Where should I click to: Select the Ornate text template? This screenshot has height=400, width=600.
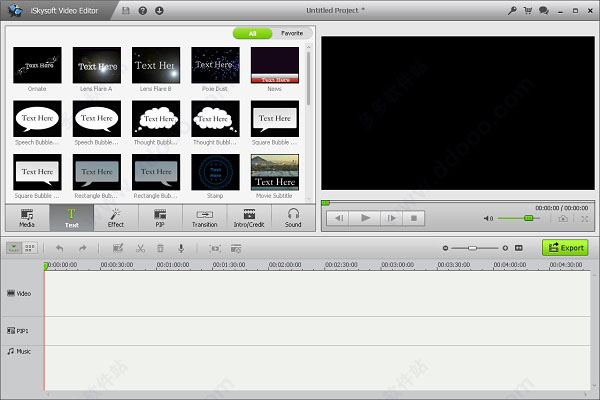pyautogui.click(x=37, y=65)
